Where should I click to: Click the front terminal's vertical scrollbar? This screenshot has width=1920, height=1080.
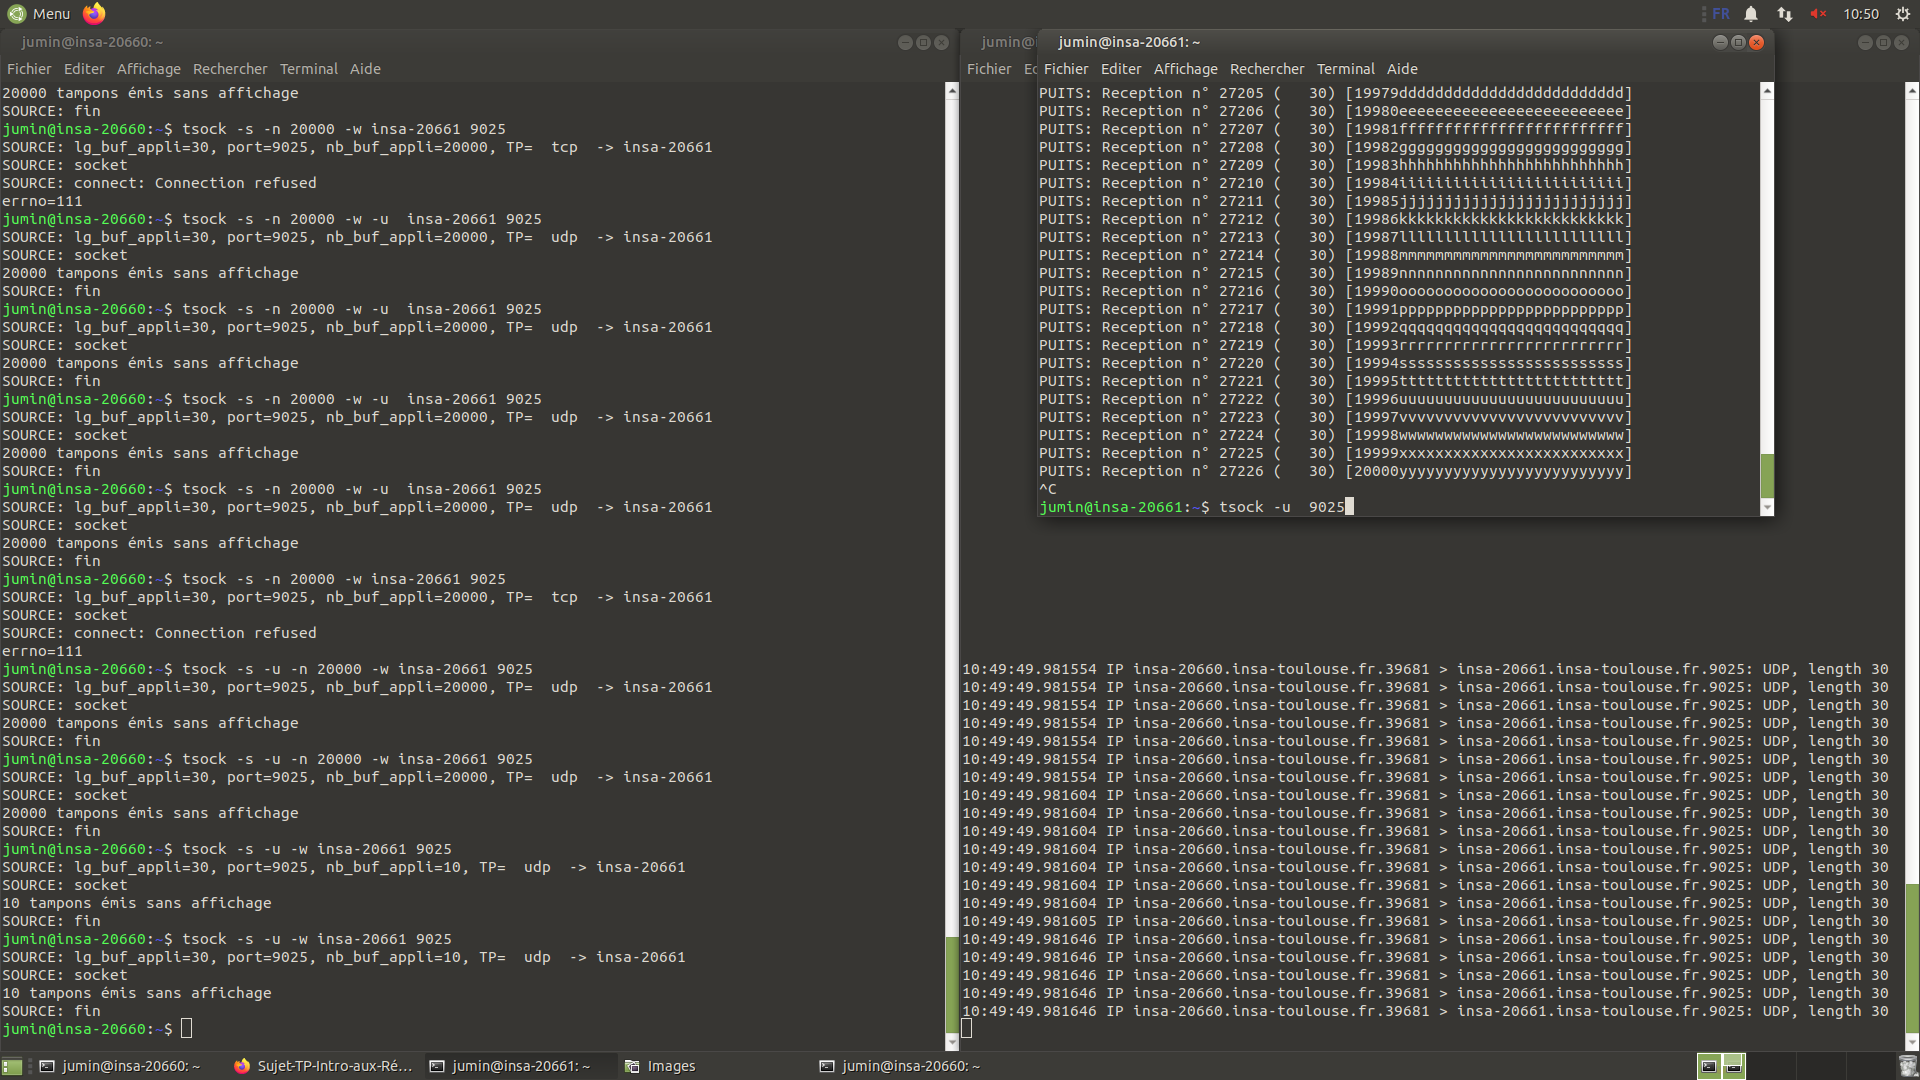(x=1767, y=300)
